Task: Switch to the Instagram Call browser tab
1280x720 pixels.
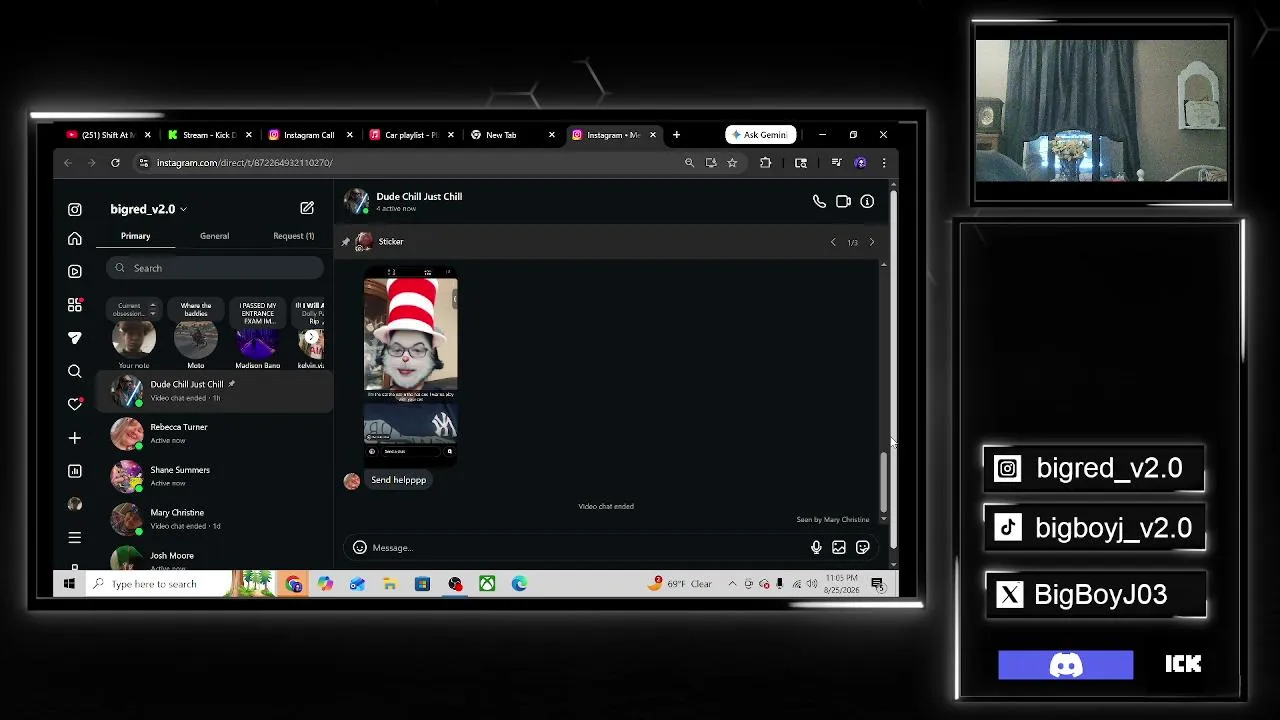Action: coord(308,135)
